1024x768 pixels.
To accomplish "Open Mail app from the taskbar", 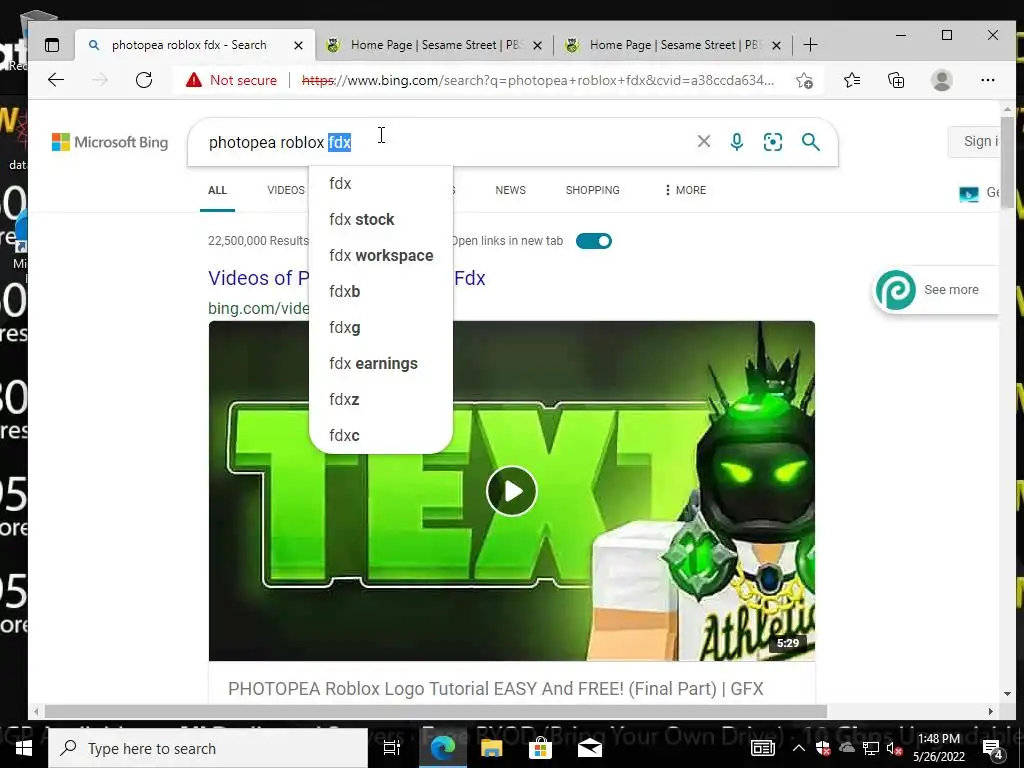I will pos(589,748).
